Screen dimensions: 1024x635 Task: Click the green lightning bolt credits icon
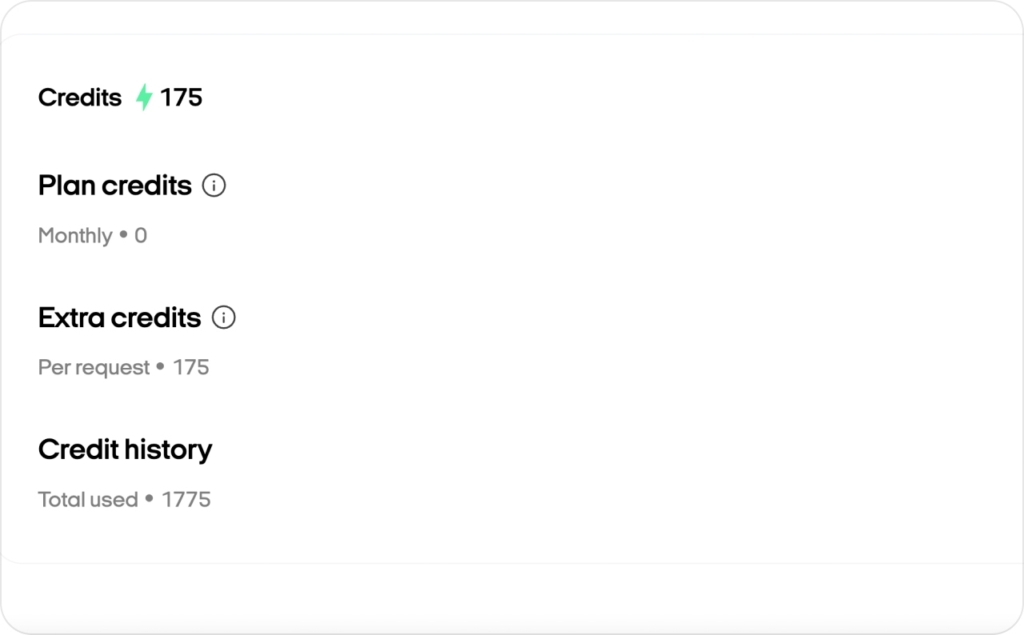[144, 97]
